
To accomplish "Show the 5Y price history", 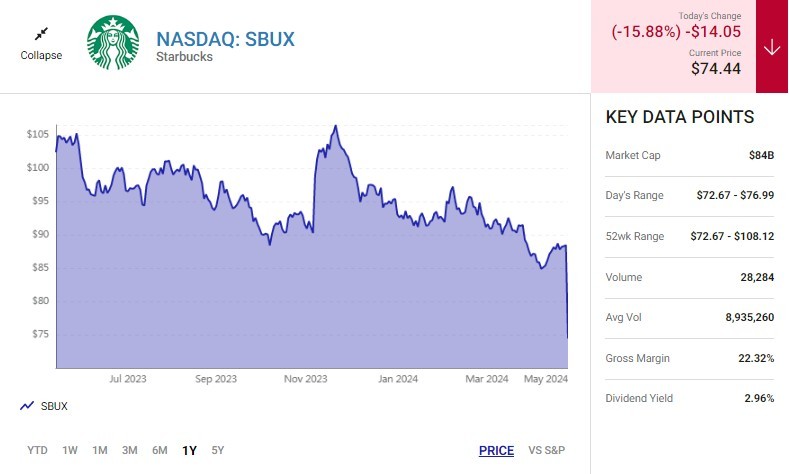I will (218, 450).
